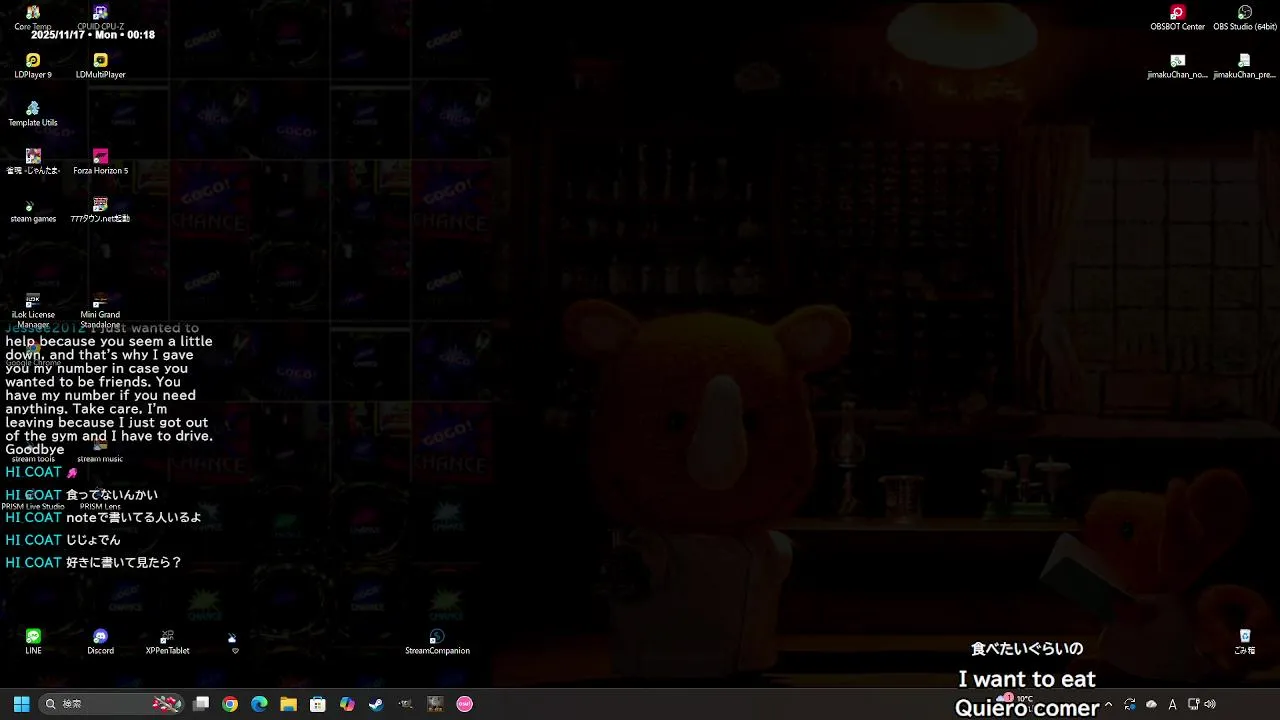Image resolution: width=1280 pixels, height=720 pixels.
Task: Open Task View from the taskbar
Action: (x=201, y=704)
